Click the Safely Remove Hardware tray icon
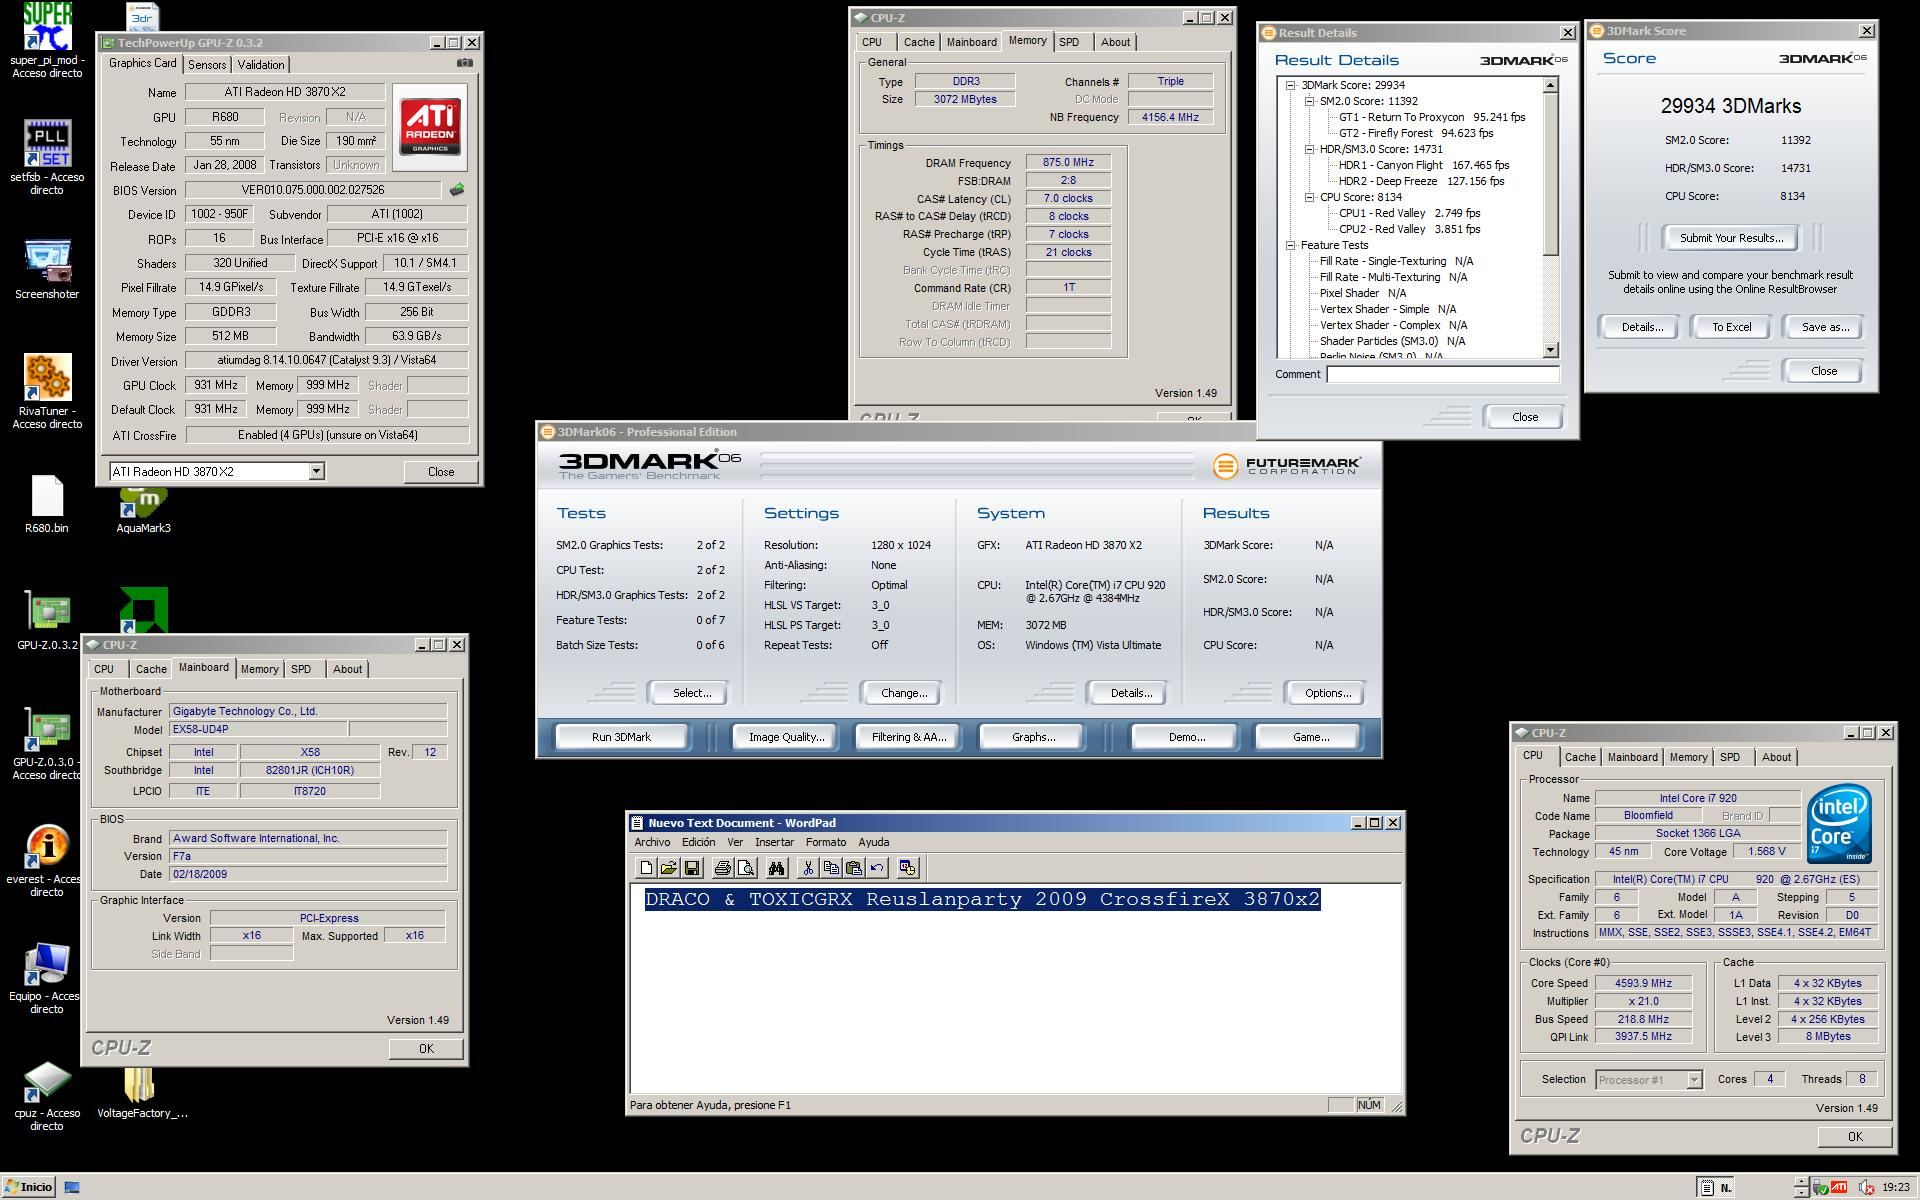Screen dimensions: 1920x1200 point(1821,1188)
